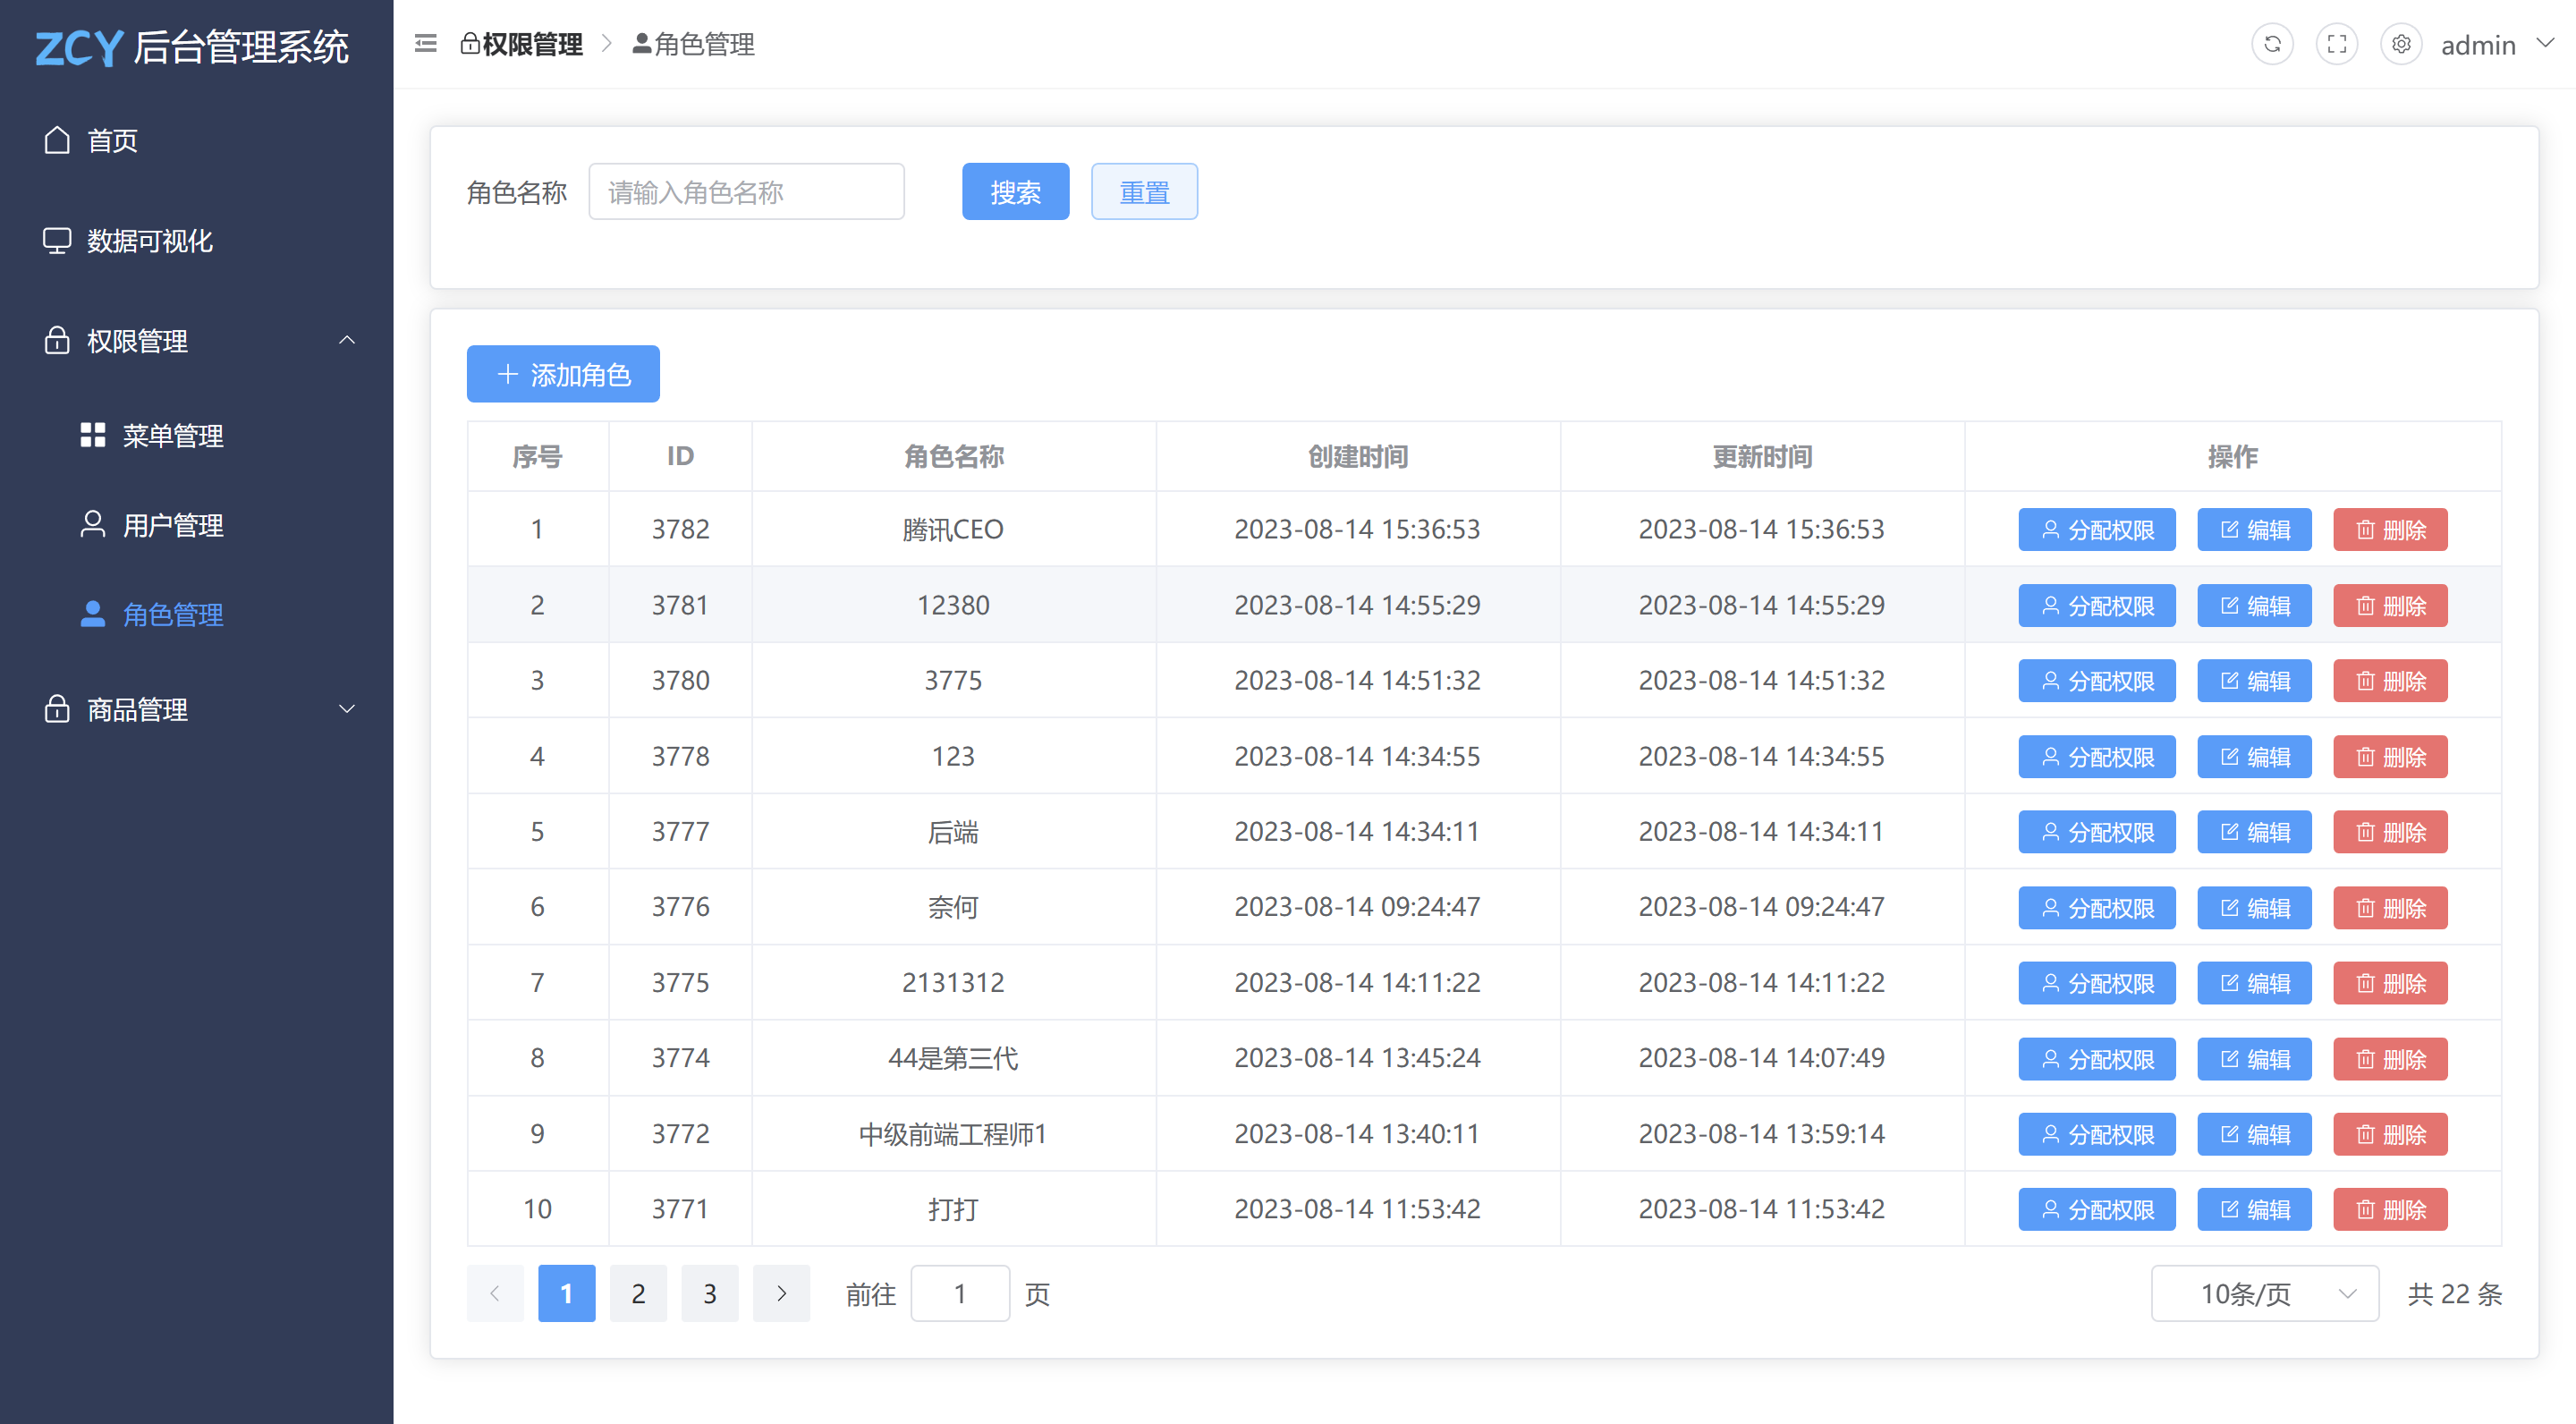This screenshot has width=2576, height=1424.
Task: Select current page 1 in pagination
Action: pyautogui.click(x=567, y=1293)
